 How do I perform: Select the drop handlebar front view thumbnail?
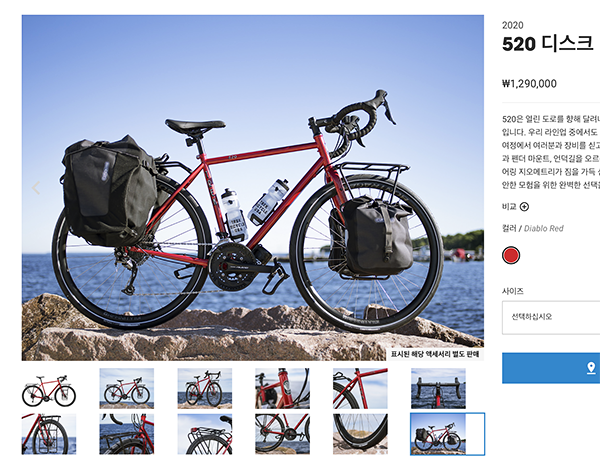438,388
